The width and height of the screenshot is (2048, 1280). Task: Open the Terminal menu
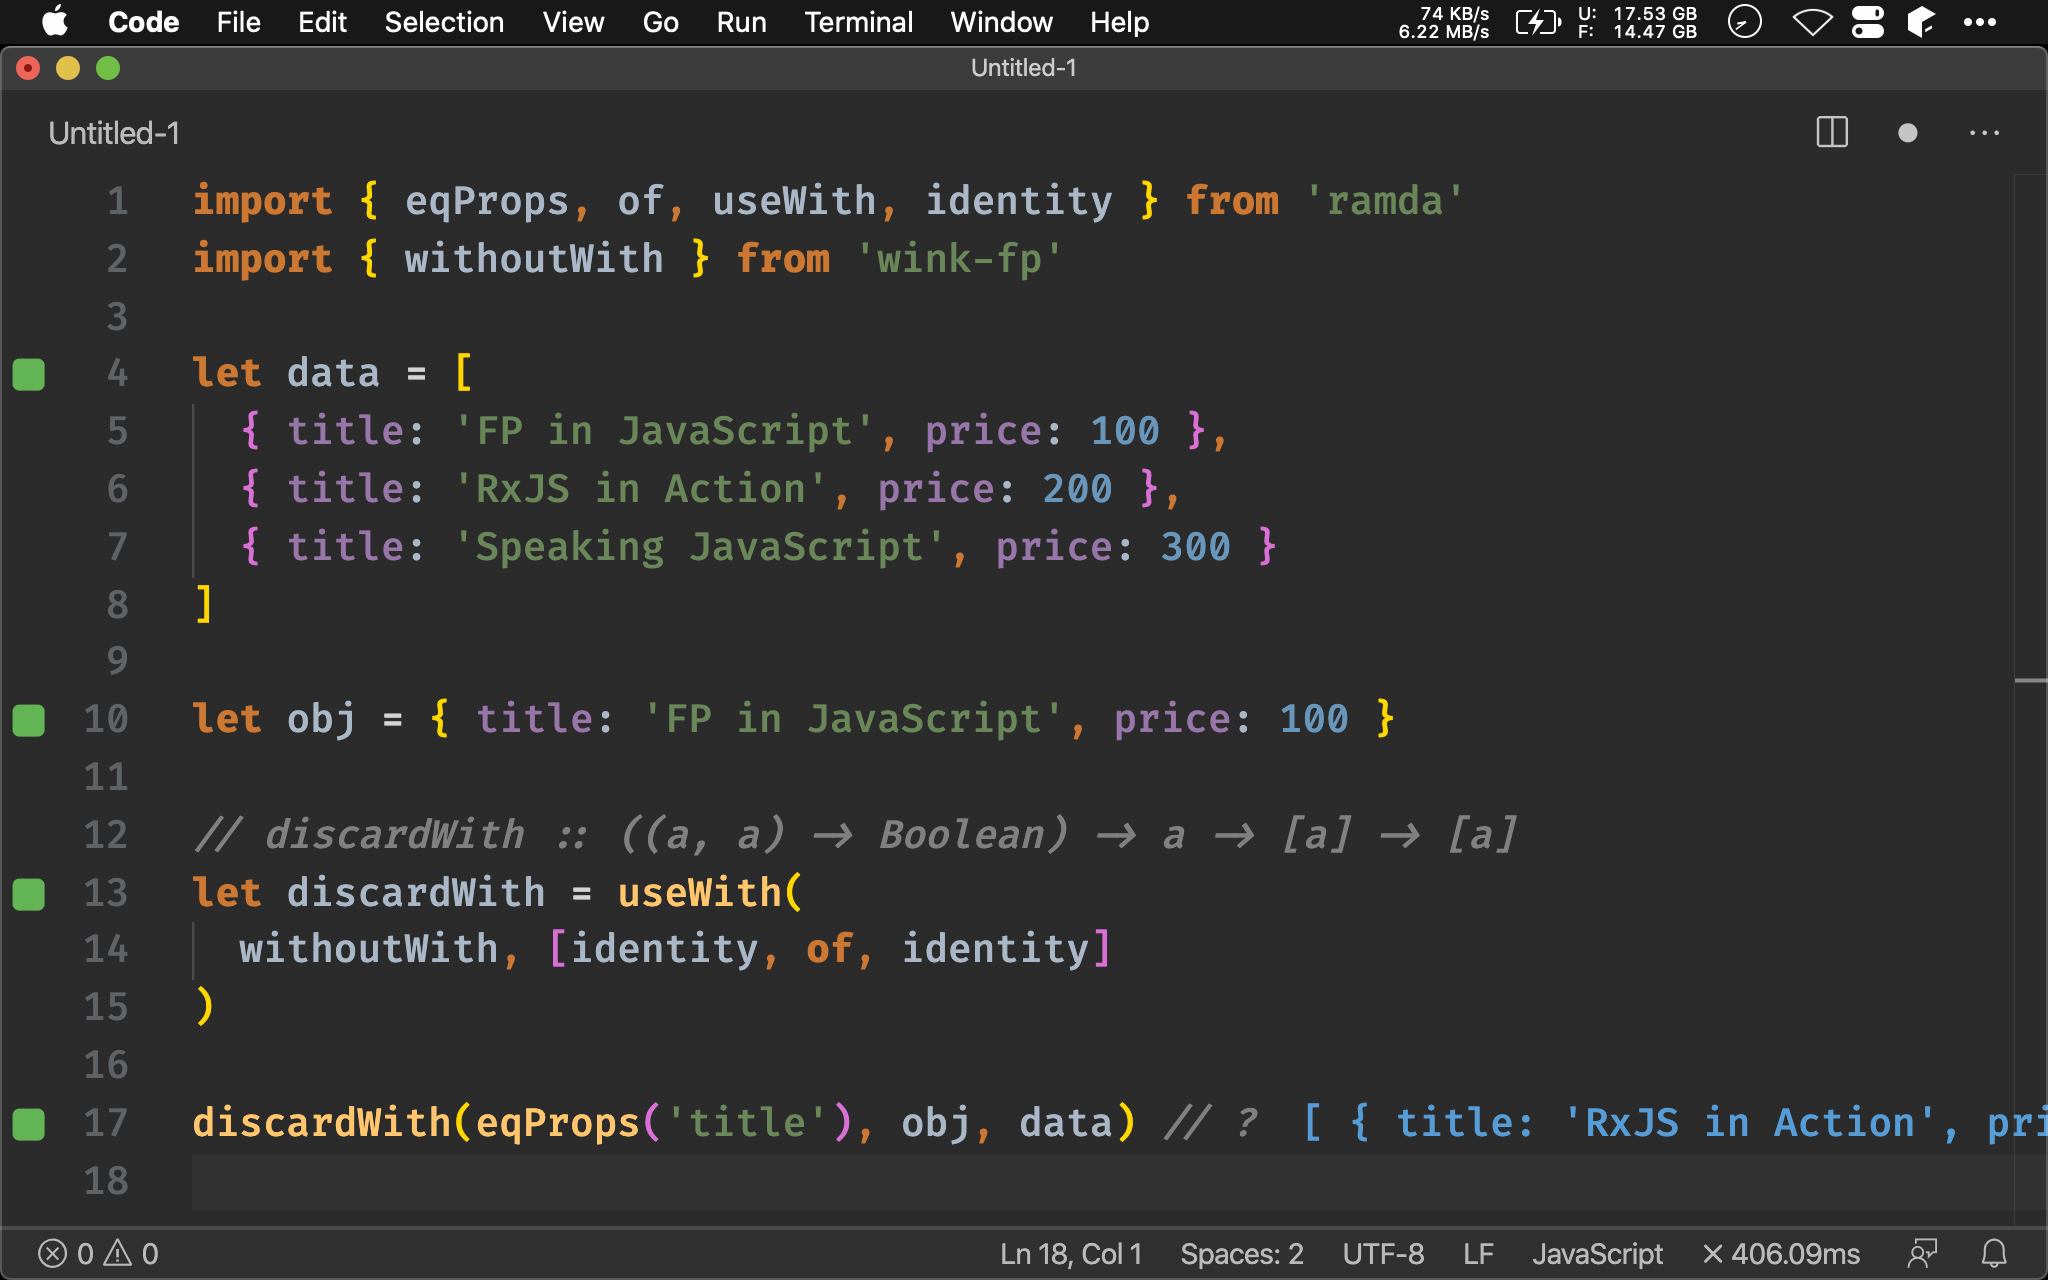pyautogui.click(x=858, y=22)
